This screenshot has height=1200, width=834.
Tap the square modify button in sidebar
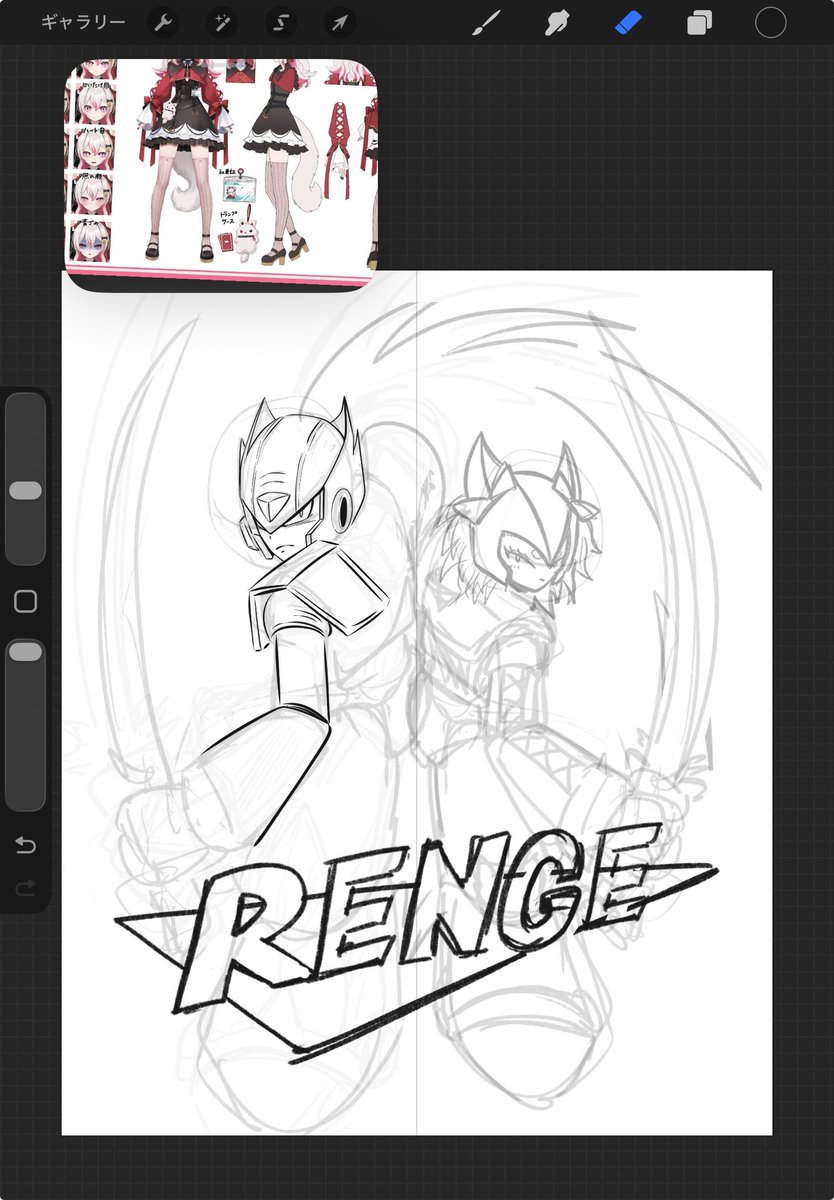[x=25, y=601]
